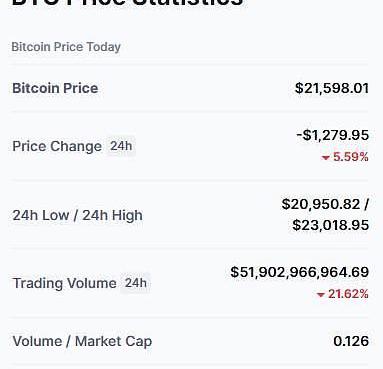Click the Volume / Market Cap label

tap(82, 341)
